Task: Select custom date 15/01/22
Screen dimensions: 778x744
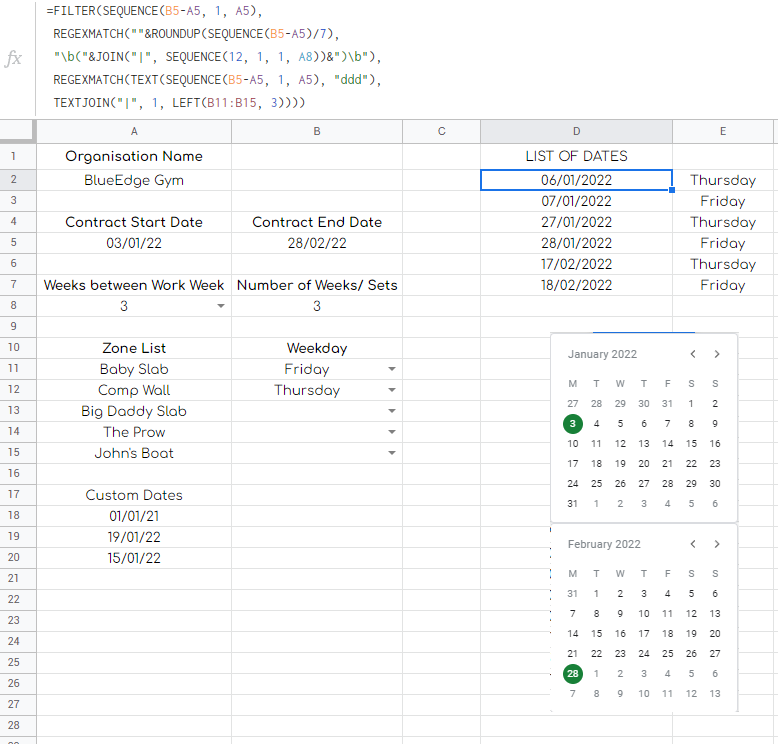Action: coord(134,558)
